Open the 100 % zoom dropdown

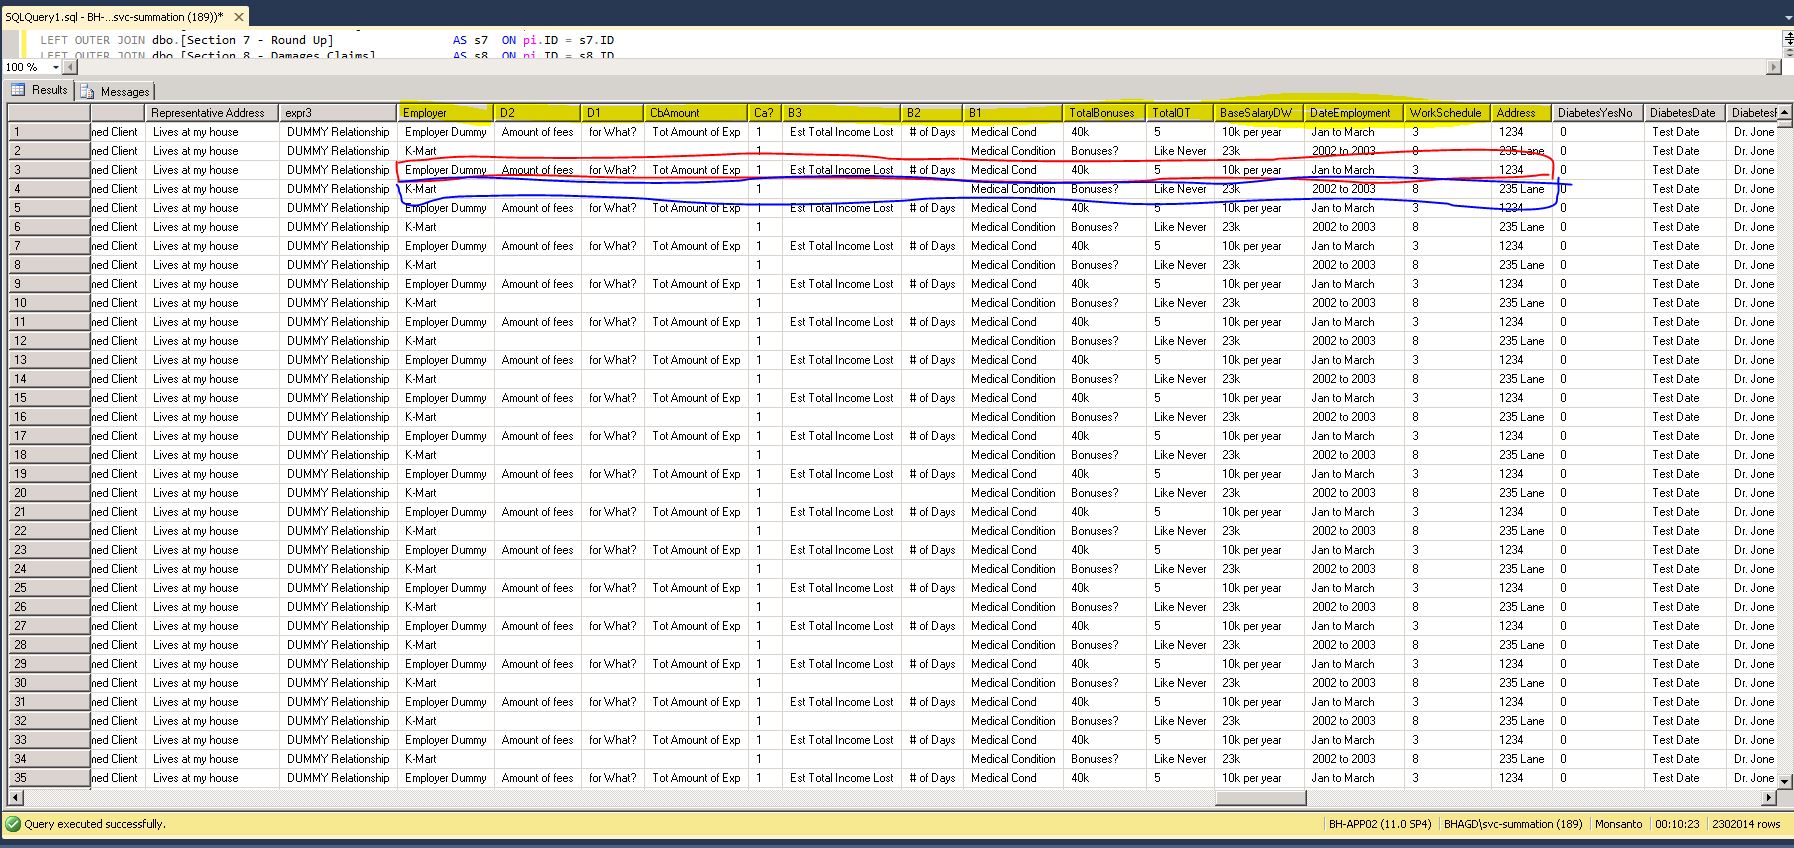pyautogui.click(x=56, y=67)
